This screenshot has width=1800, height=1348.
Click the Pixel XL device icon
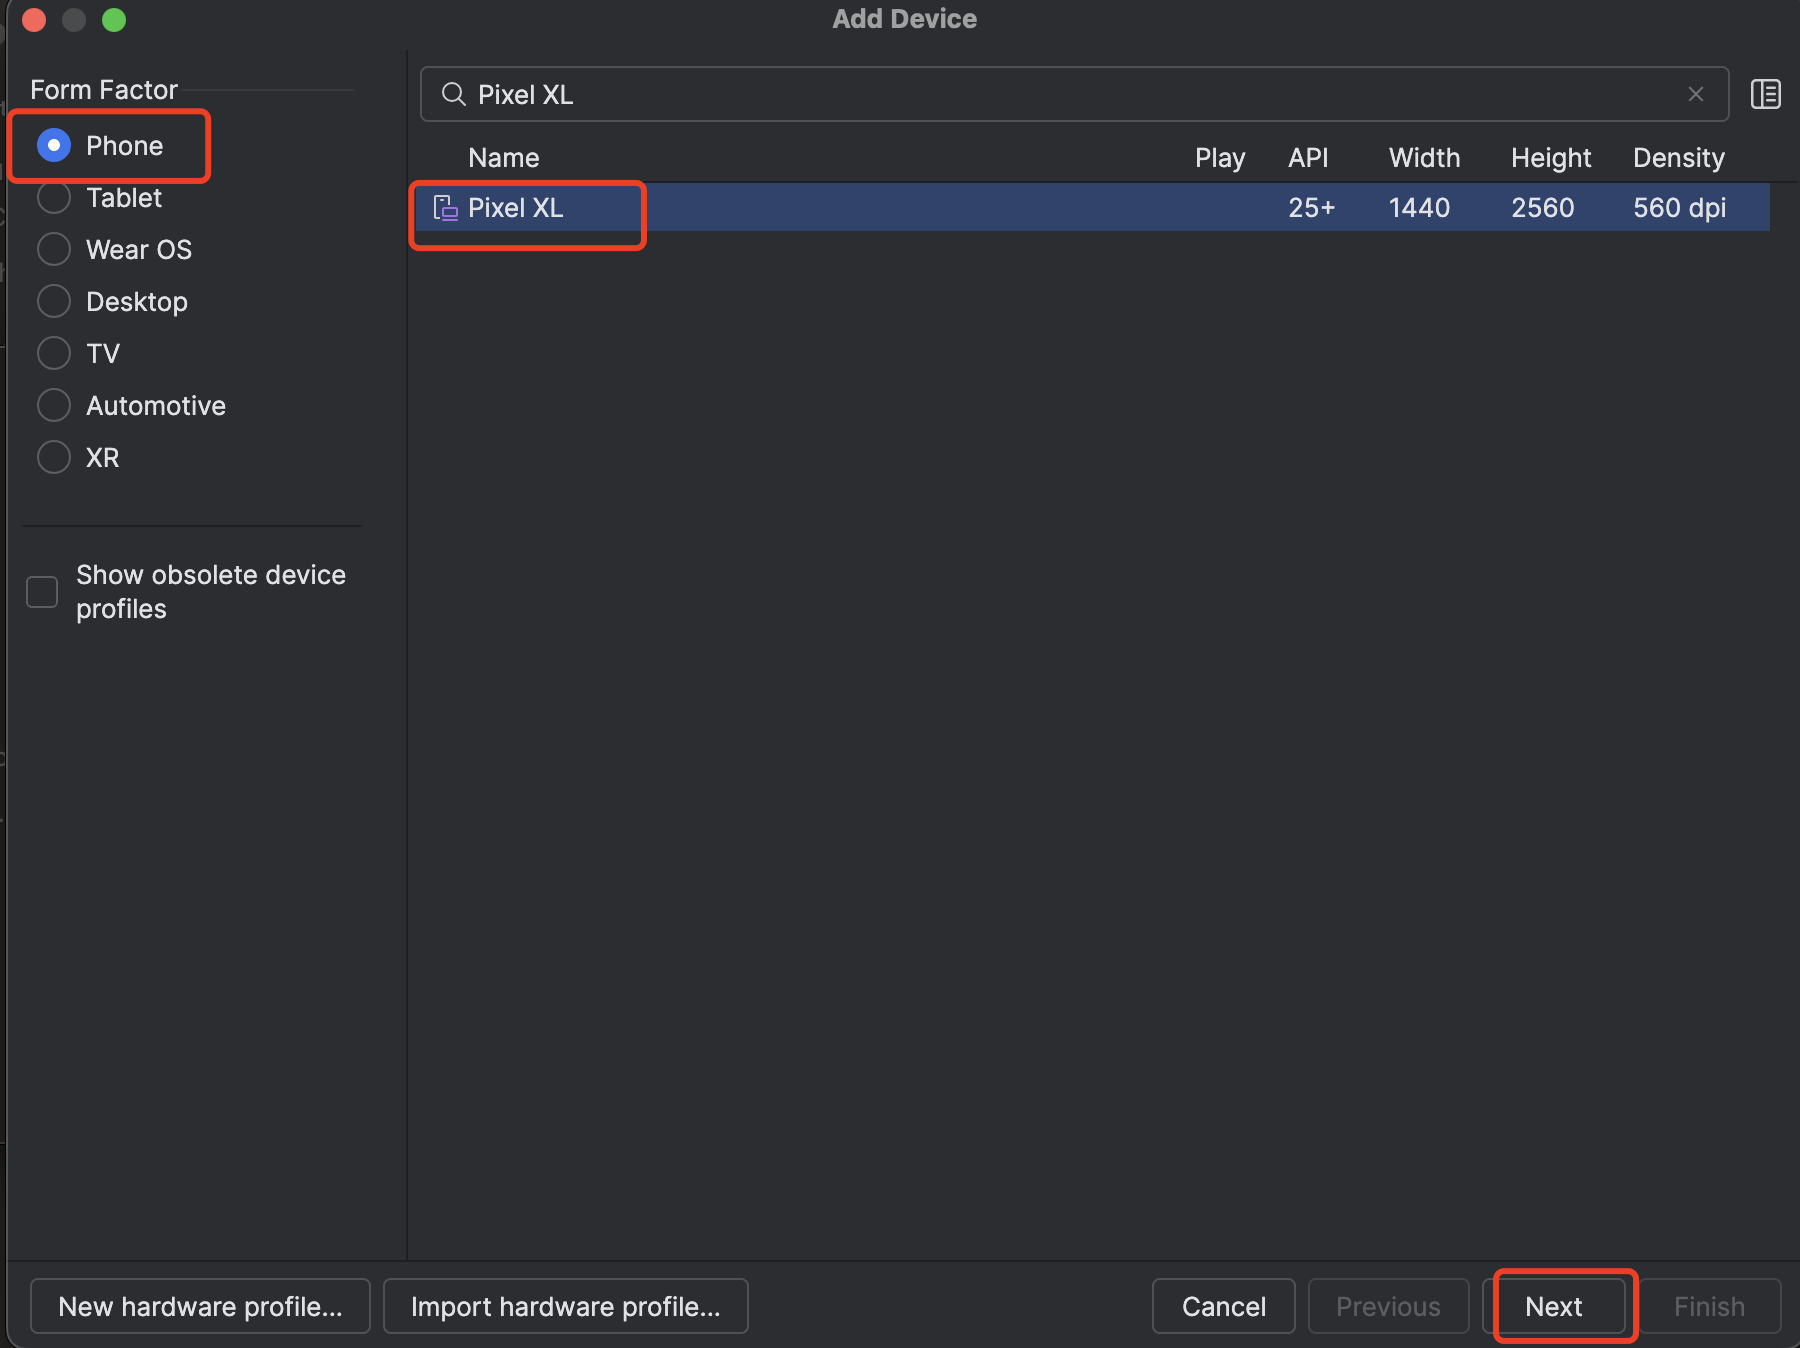445,208
